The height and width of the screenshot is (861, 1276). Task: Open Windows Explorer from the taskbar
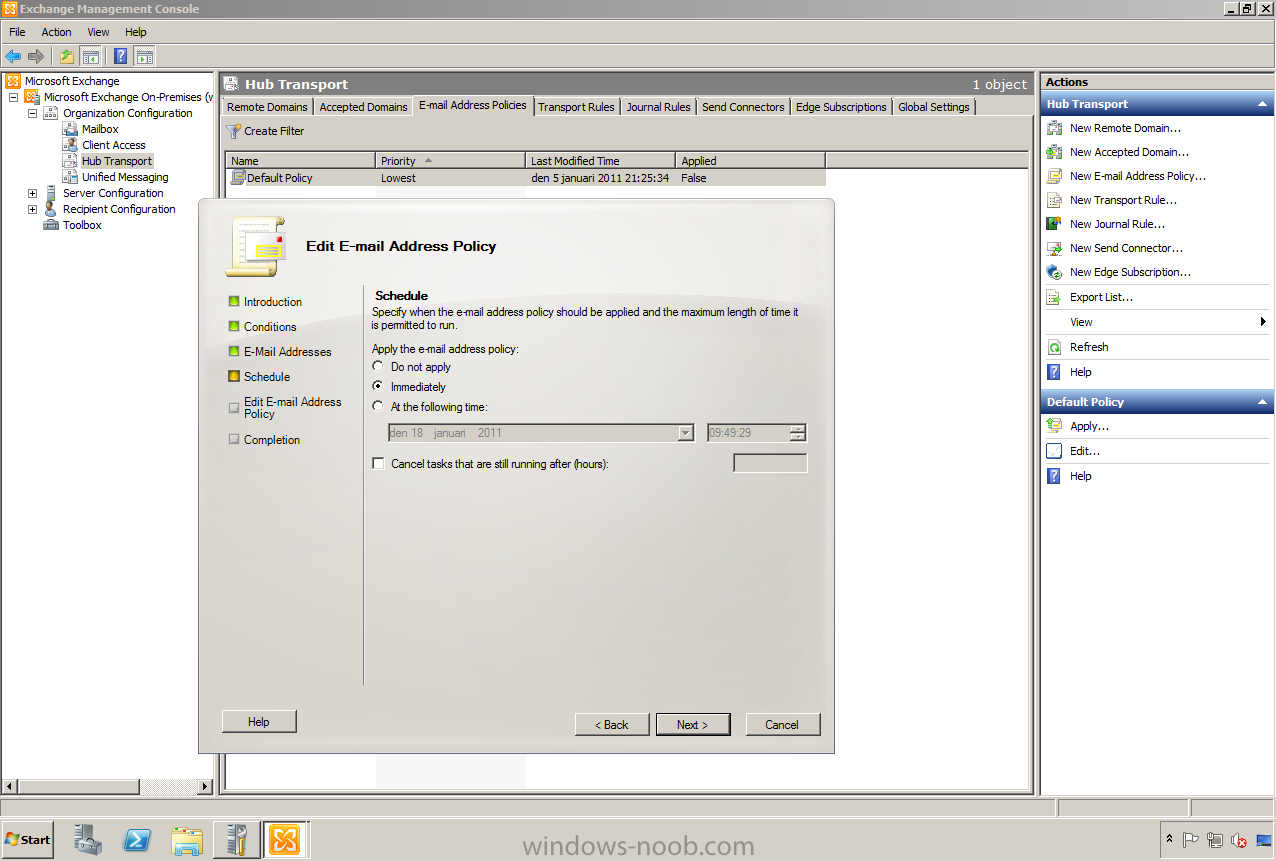coord(186,839)
